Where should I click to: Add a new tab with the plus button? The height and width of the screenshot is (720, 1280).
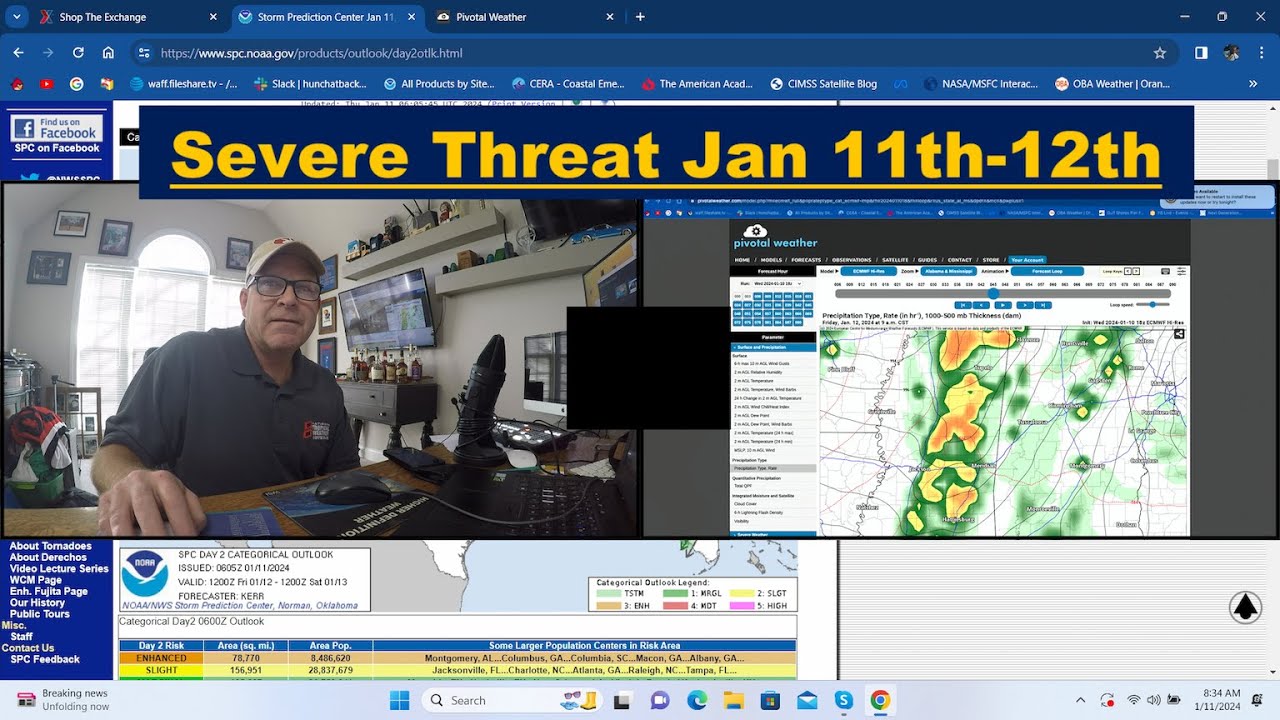click(640, 17)
